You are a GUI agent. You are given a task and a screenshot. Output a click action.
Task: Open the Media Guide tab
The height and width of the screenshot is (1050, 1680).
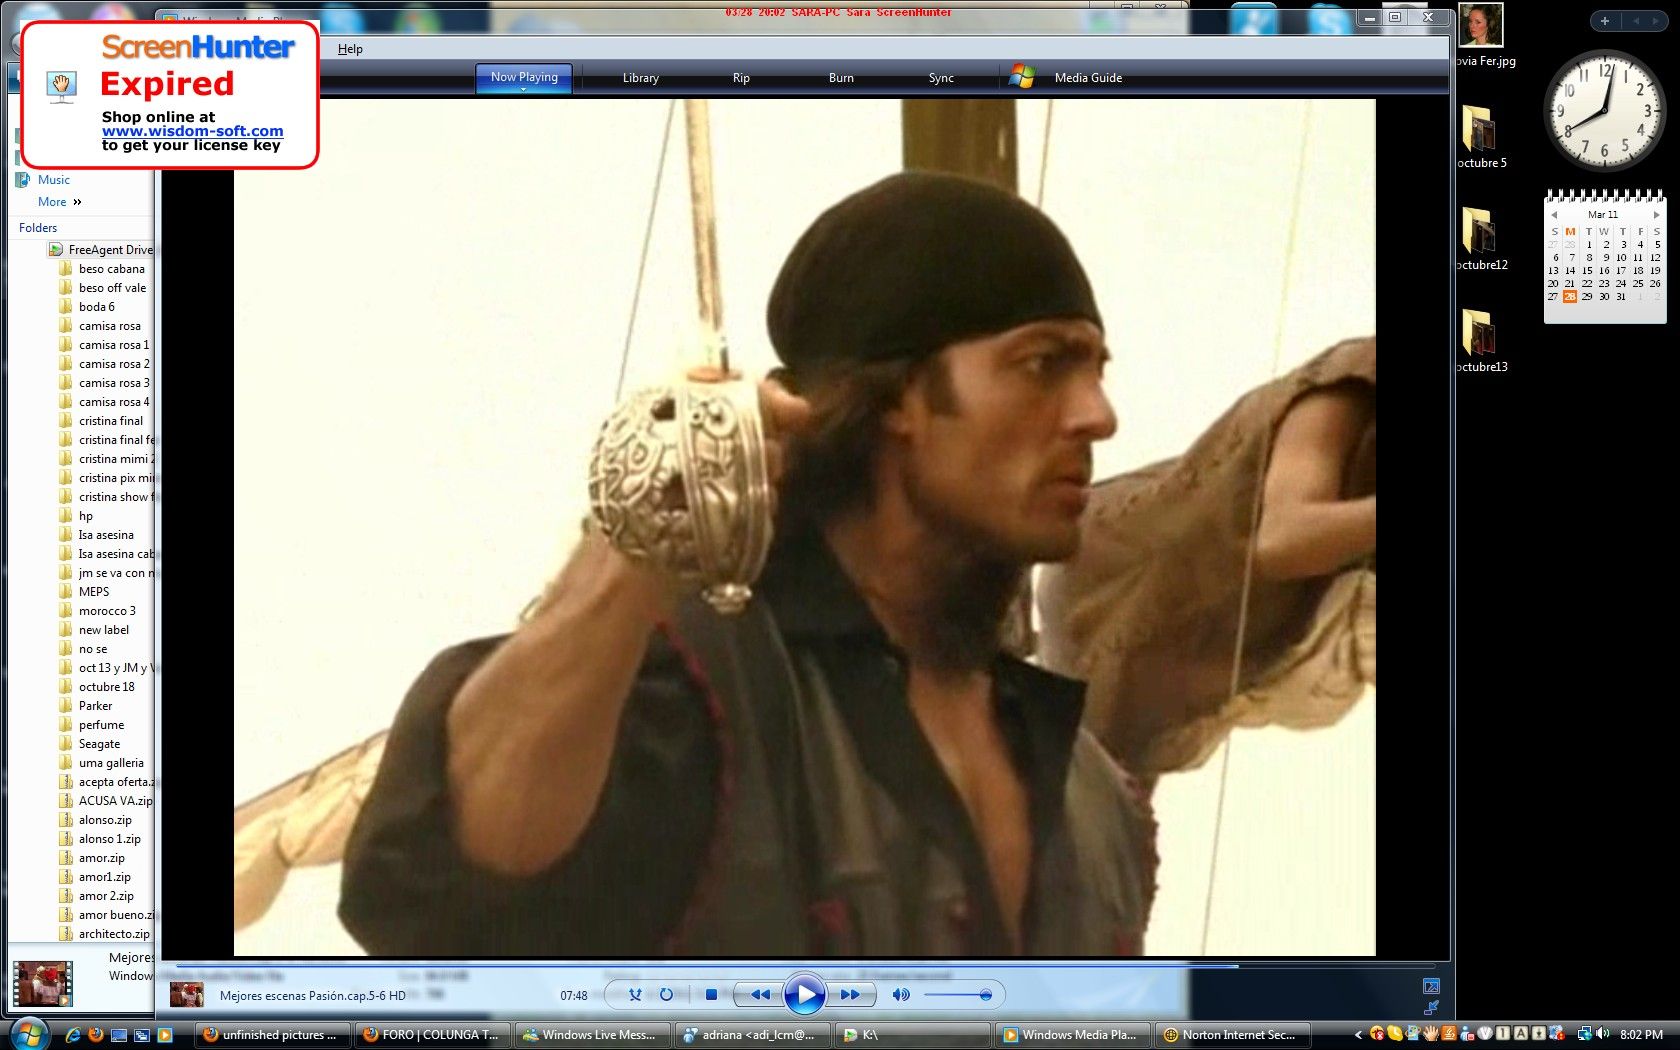[1088, 78]
